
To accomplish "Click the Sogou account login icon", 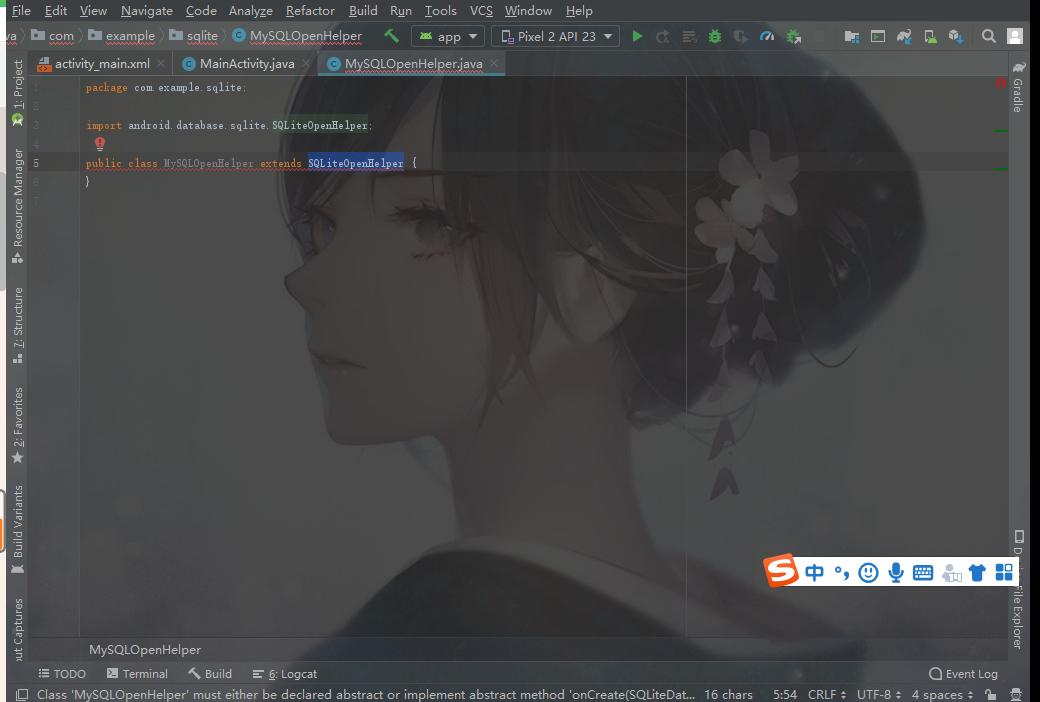I will pyautogui.click(x=951, y=572).
